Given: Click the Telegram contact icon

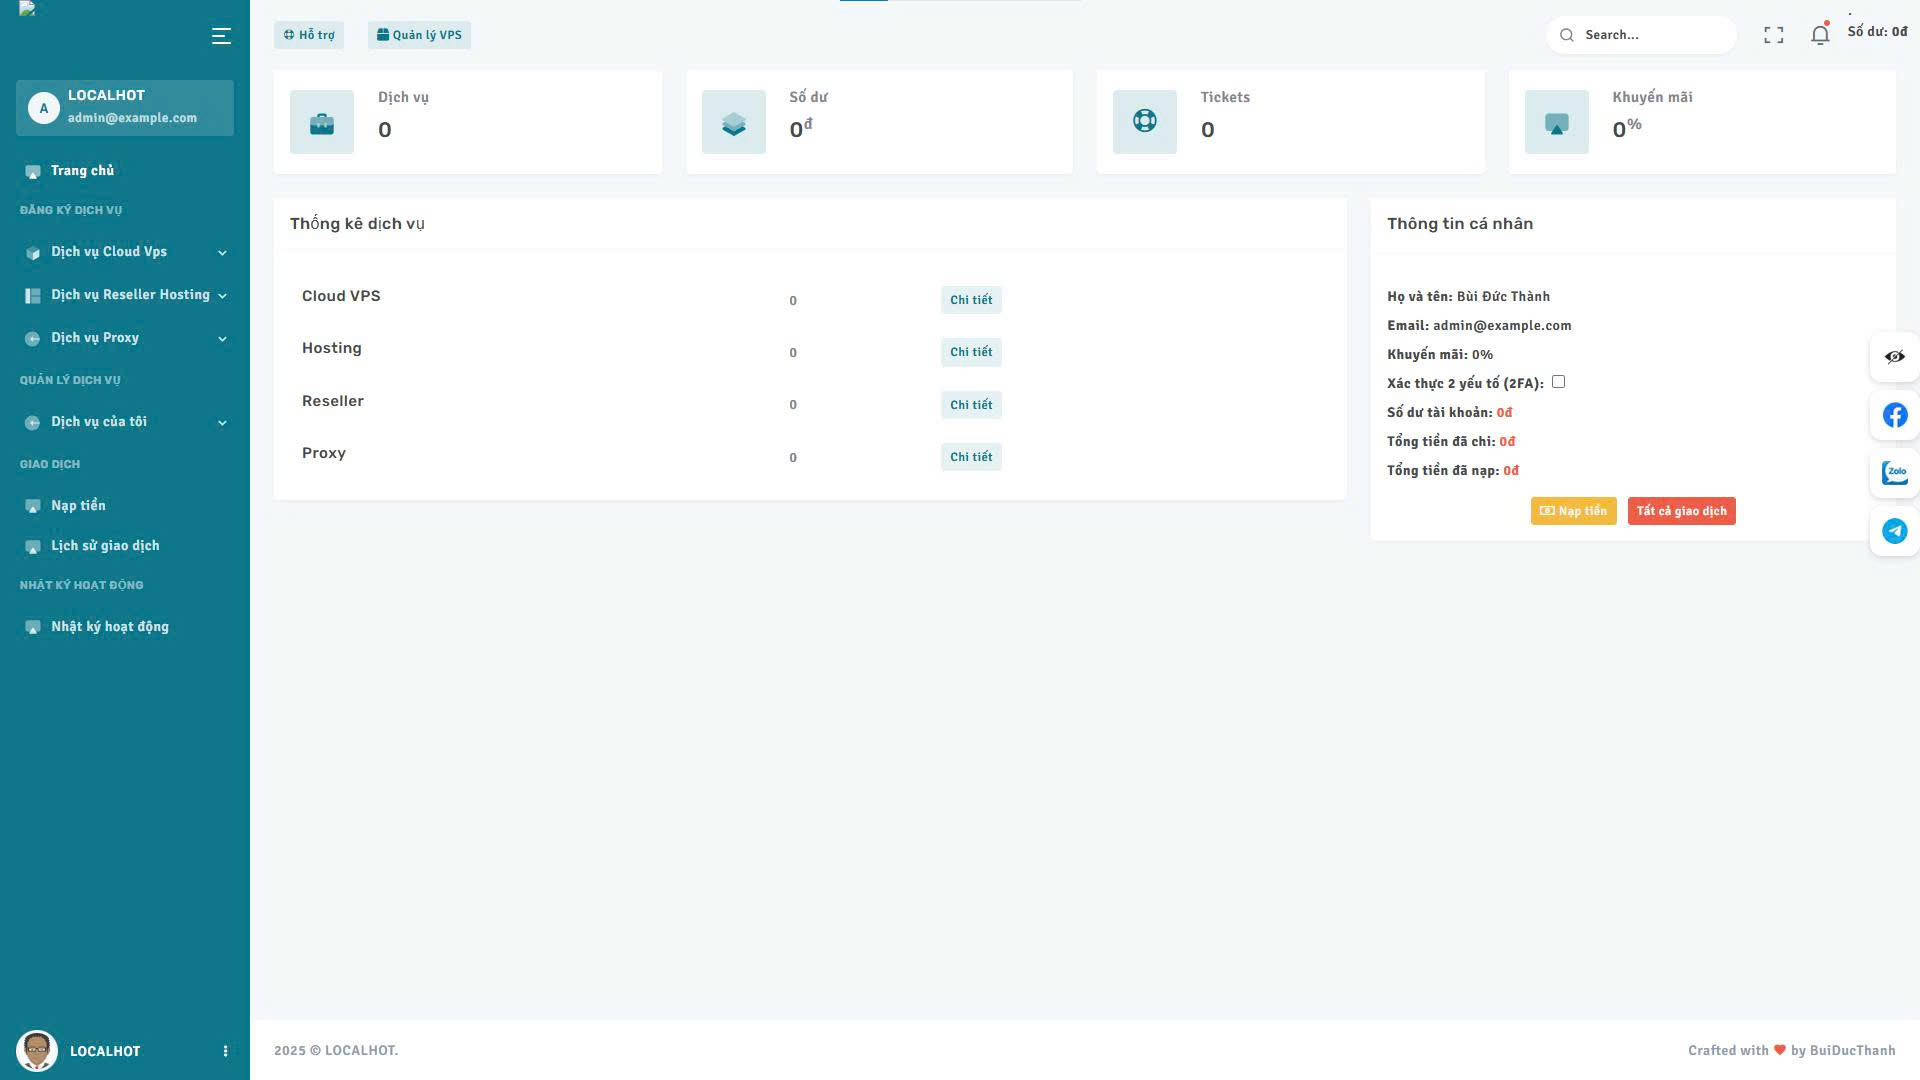Looking at the screenshot, I should 1895,531.
